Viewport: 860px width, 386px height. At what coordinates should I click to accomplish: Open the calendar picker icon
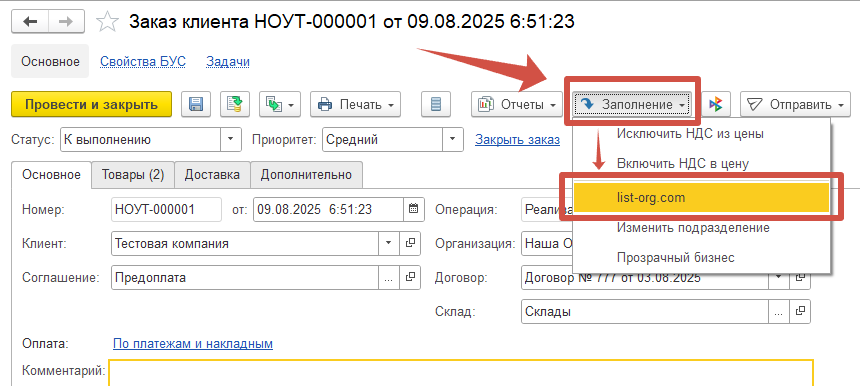[414, 209]
